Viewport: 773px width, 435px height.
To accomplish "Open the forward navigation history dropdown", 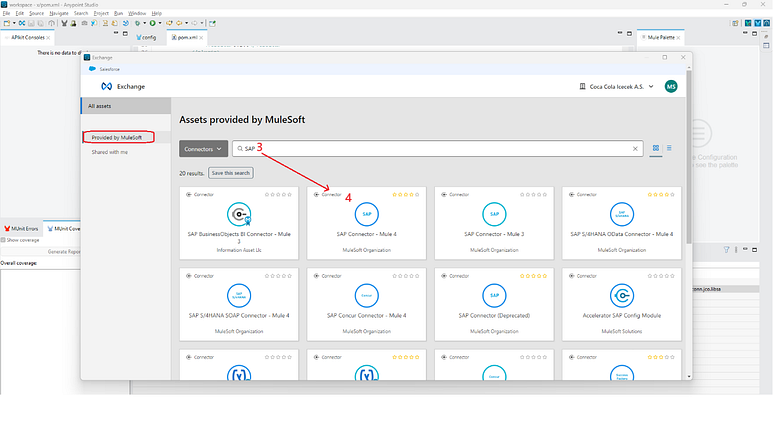I will pyautogui.click(x=202, y=23).
